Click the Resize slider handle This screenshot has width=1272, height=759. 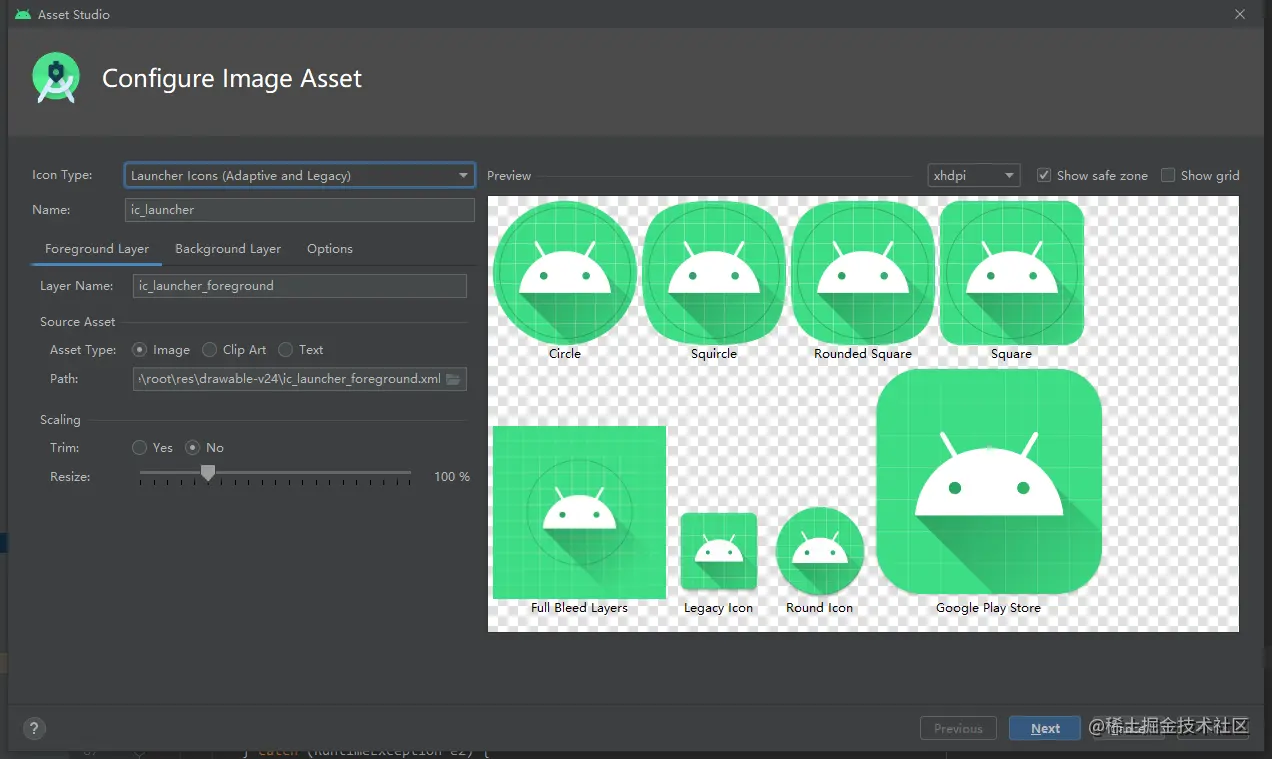coord(208,473)
